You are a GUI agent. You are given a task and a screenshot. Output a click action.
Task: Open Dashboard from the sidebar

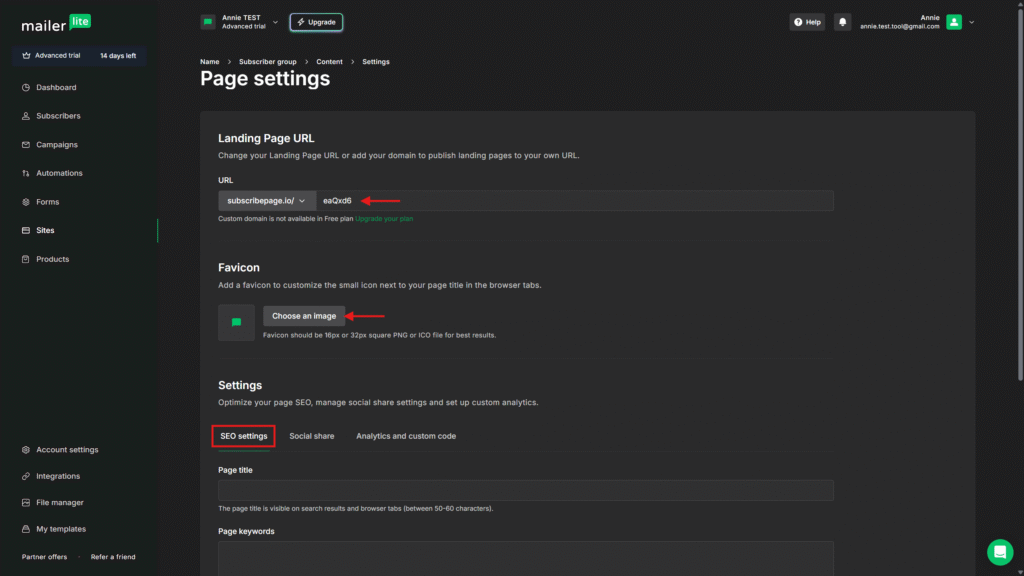[56, 87]
